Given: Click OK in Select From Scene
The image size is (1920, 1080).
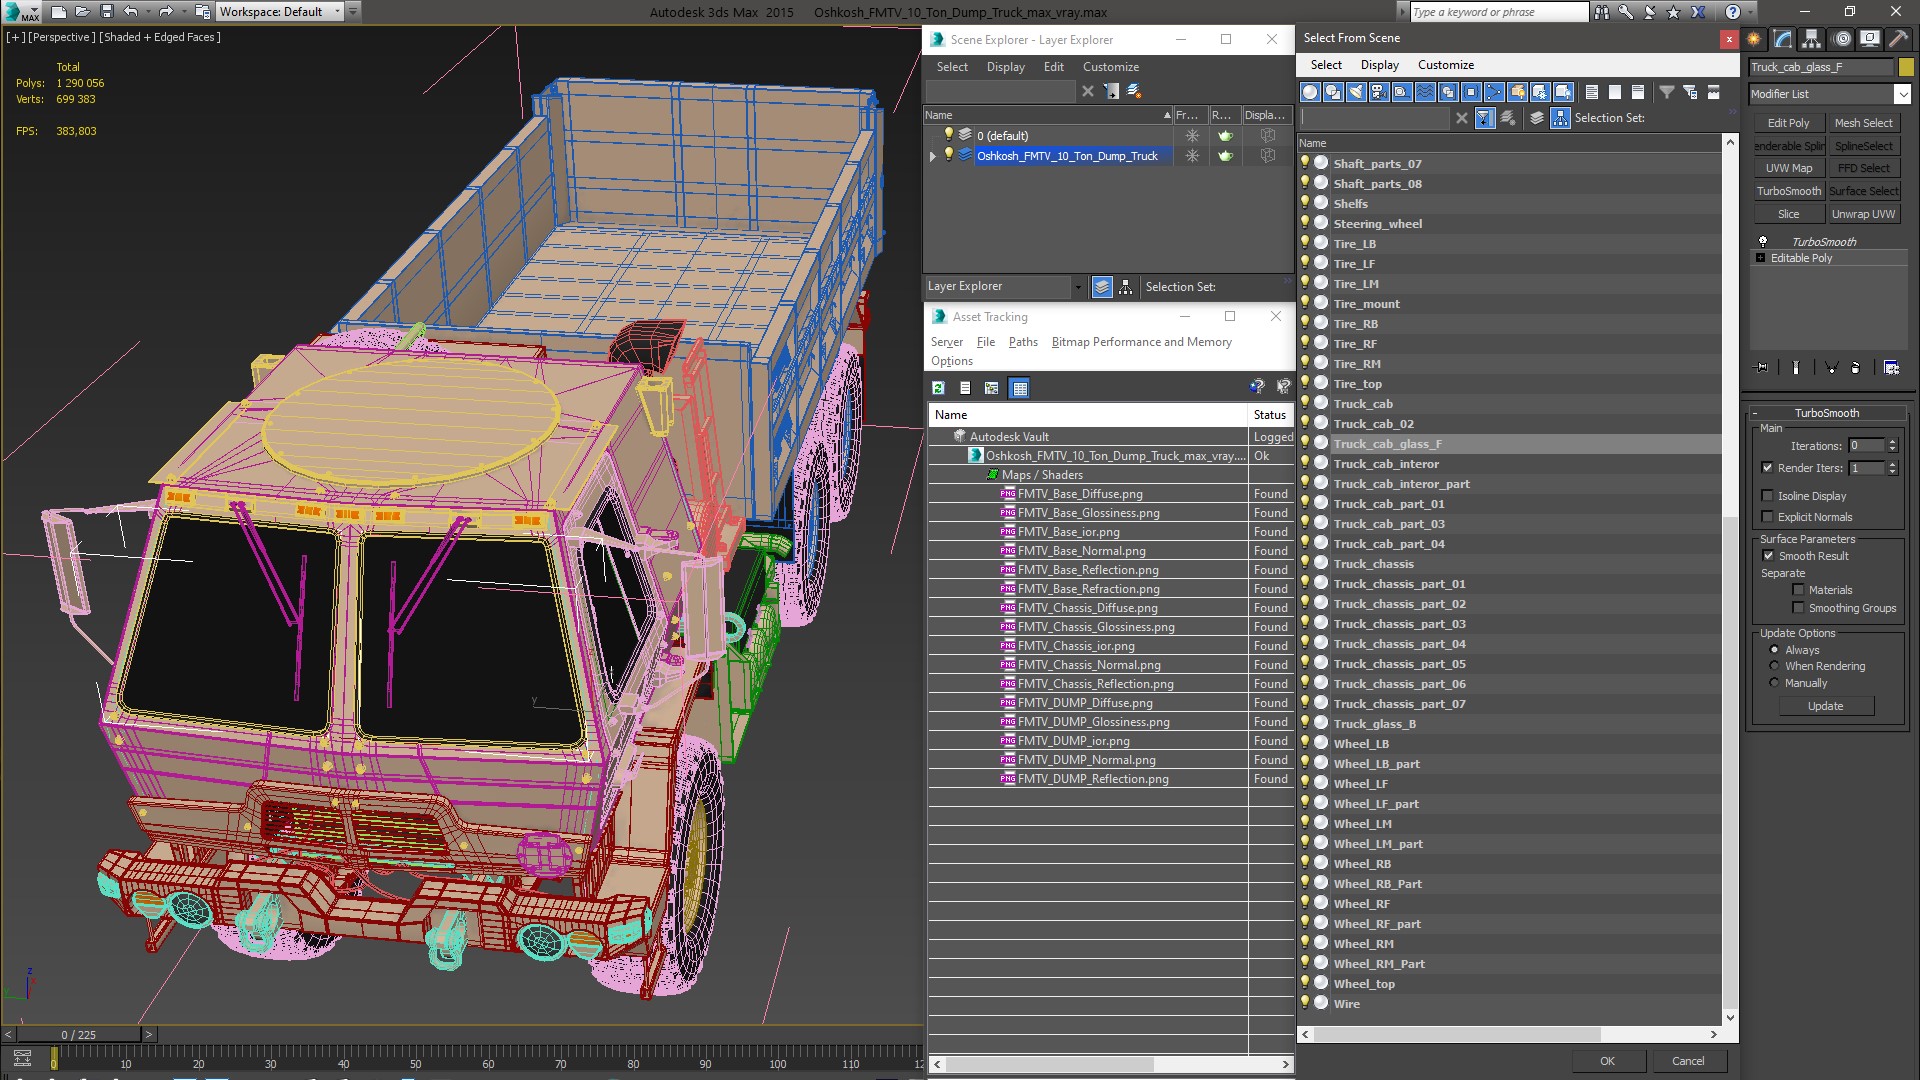Looking at the screenshot, I should 1607,1061.
